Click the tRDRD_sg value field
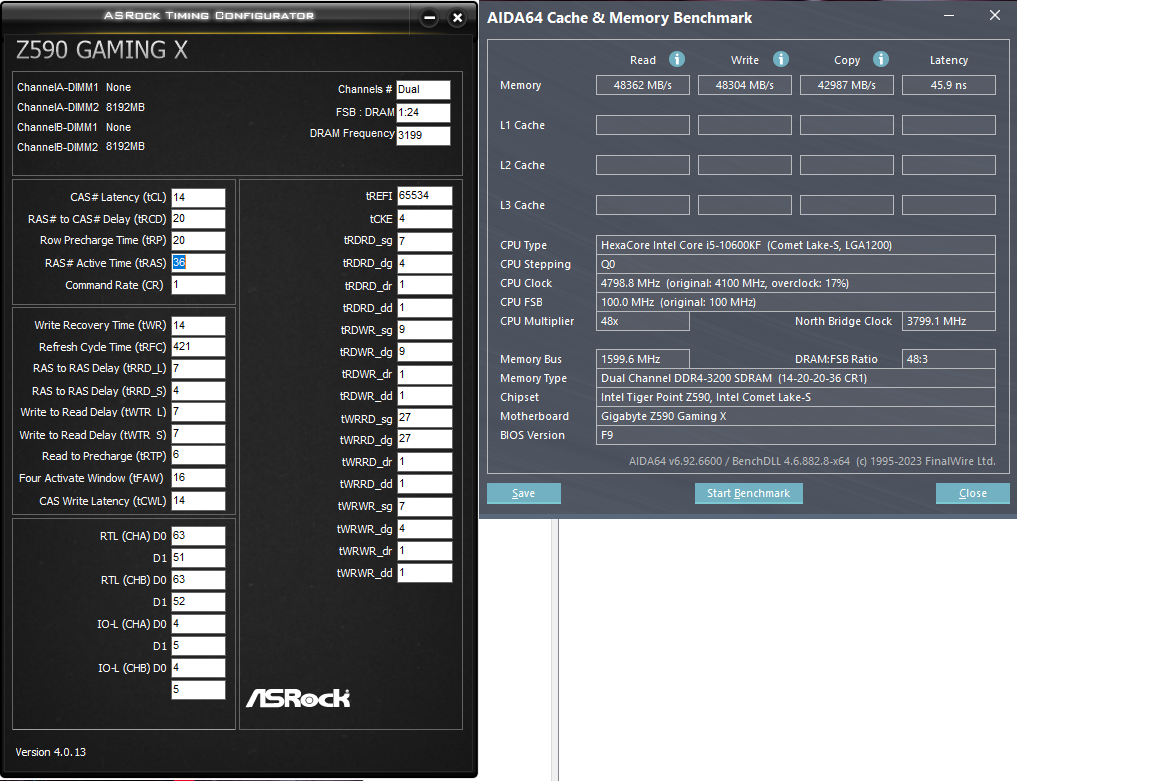The height and width of the screenshot is (781, 1152). (x=425, y=241)
